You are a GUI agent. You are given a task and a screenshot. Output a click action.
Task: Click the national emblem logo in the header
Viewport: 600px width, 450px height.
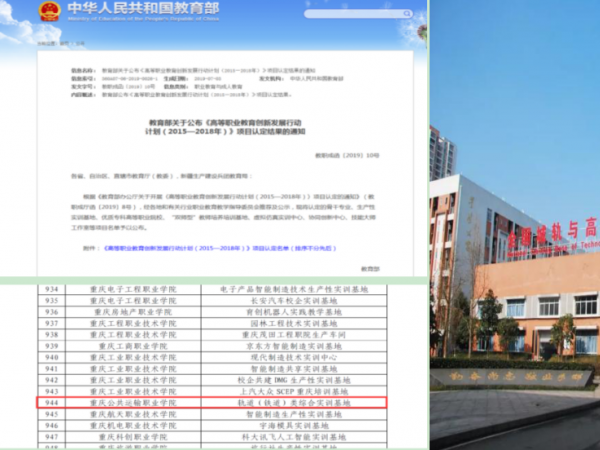[50, 11]
